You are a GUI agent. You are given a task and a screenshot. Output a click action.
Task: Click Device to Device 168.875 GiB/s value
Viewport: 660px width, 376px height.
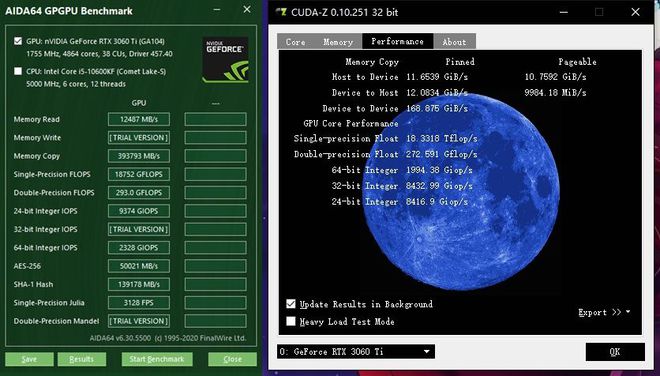point(437,109)
